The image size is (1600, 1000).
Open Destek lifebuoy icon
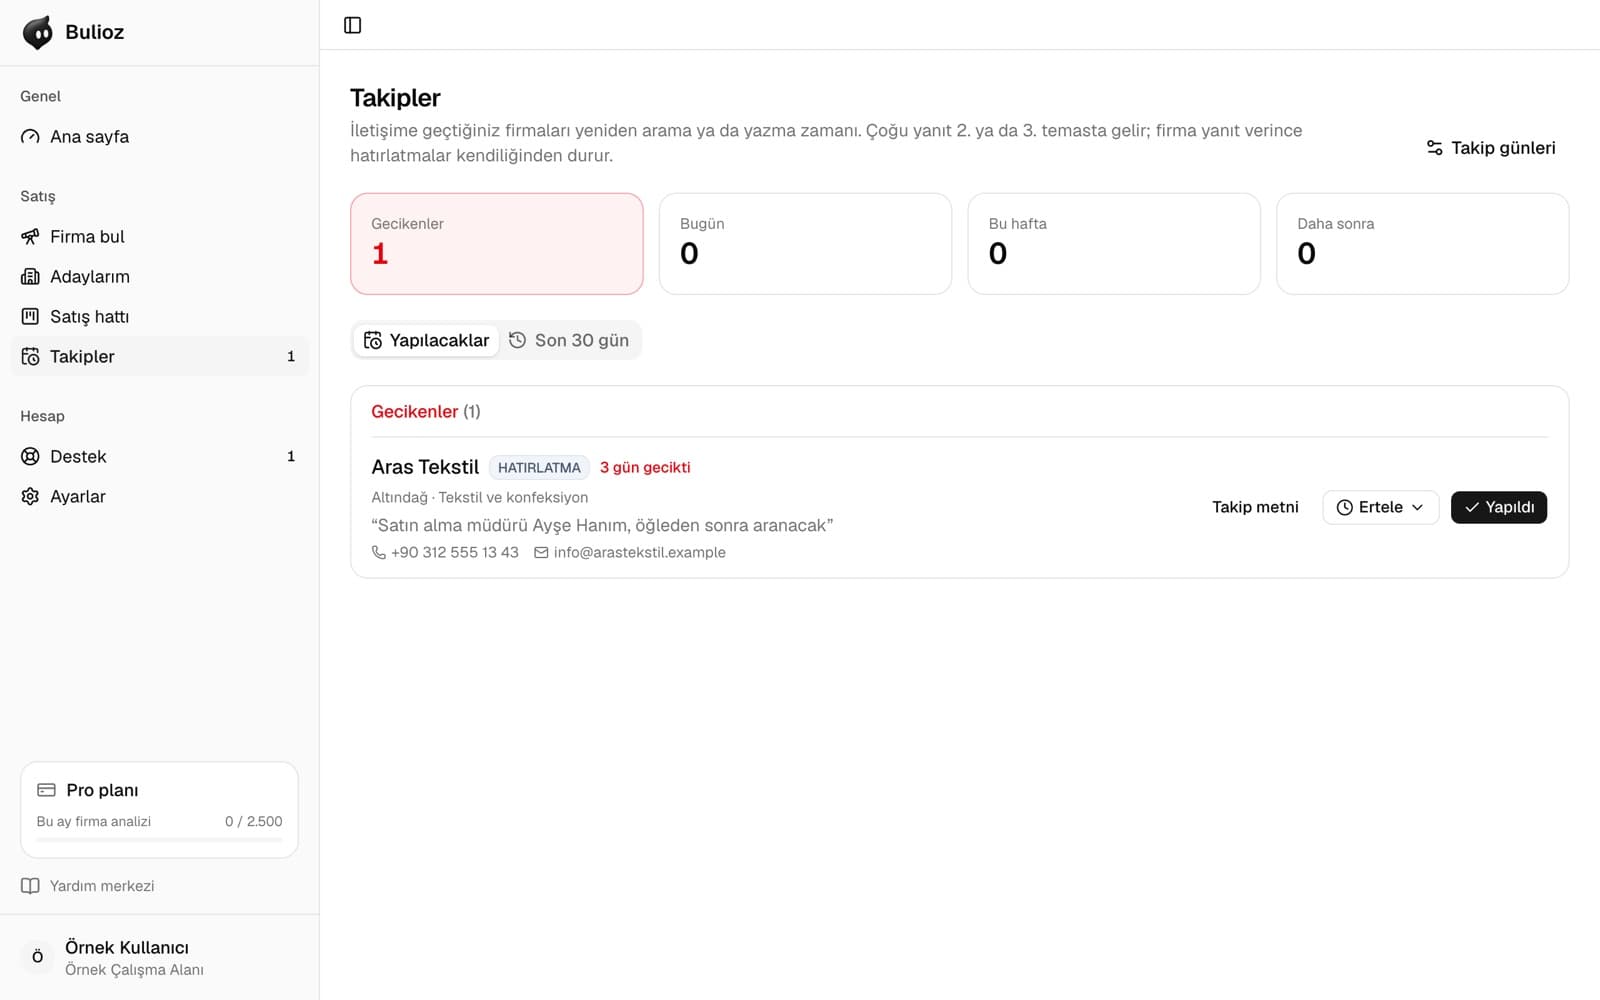pyautogui.click(x=30, y=457)
